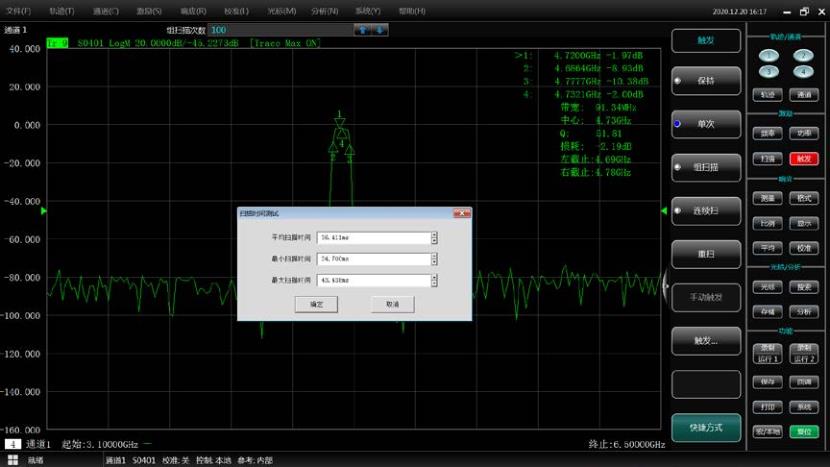This screenshot has height=467, width=830.
Task: Click the down arrow beside sweep count
Action: coord(380,30)
